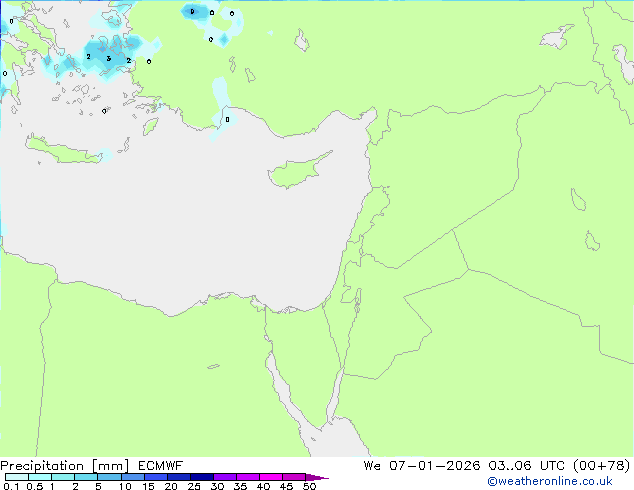Select the 35 to 40 mm legend swatch
634x490 pixels.
point(247,477)
